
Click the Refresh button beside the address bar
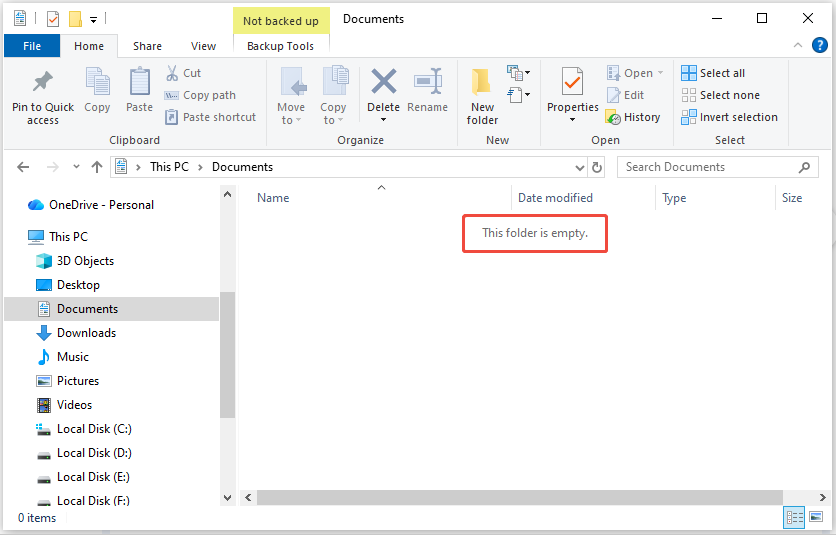tap(598, 167)
